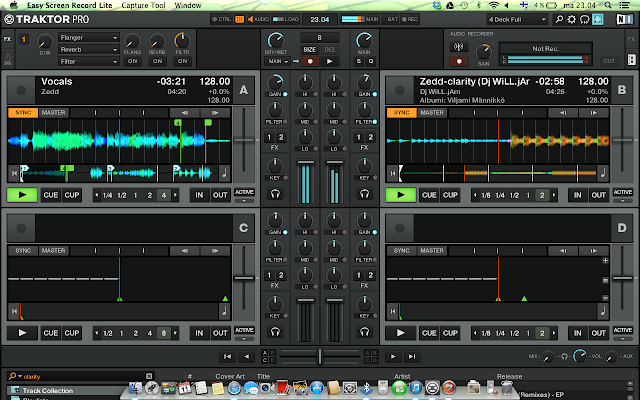Click Deck B key lock note icon
This screenshot has width=640, height=400.
pos(603,173)
